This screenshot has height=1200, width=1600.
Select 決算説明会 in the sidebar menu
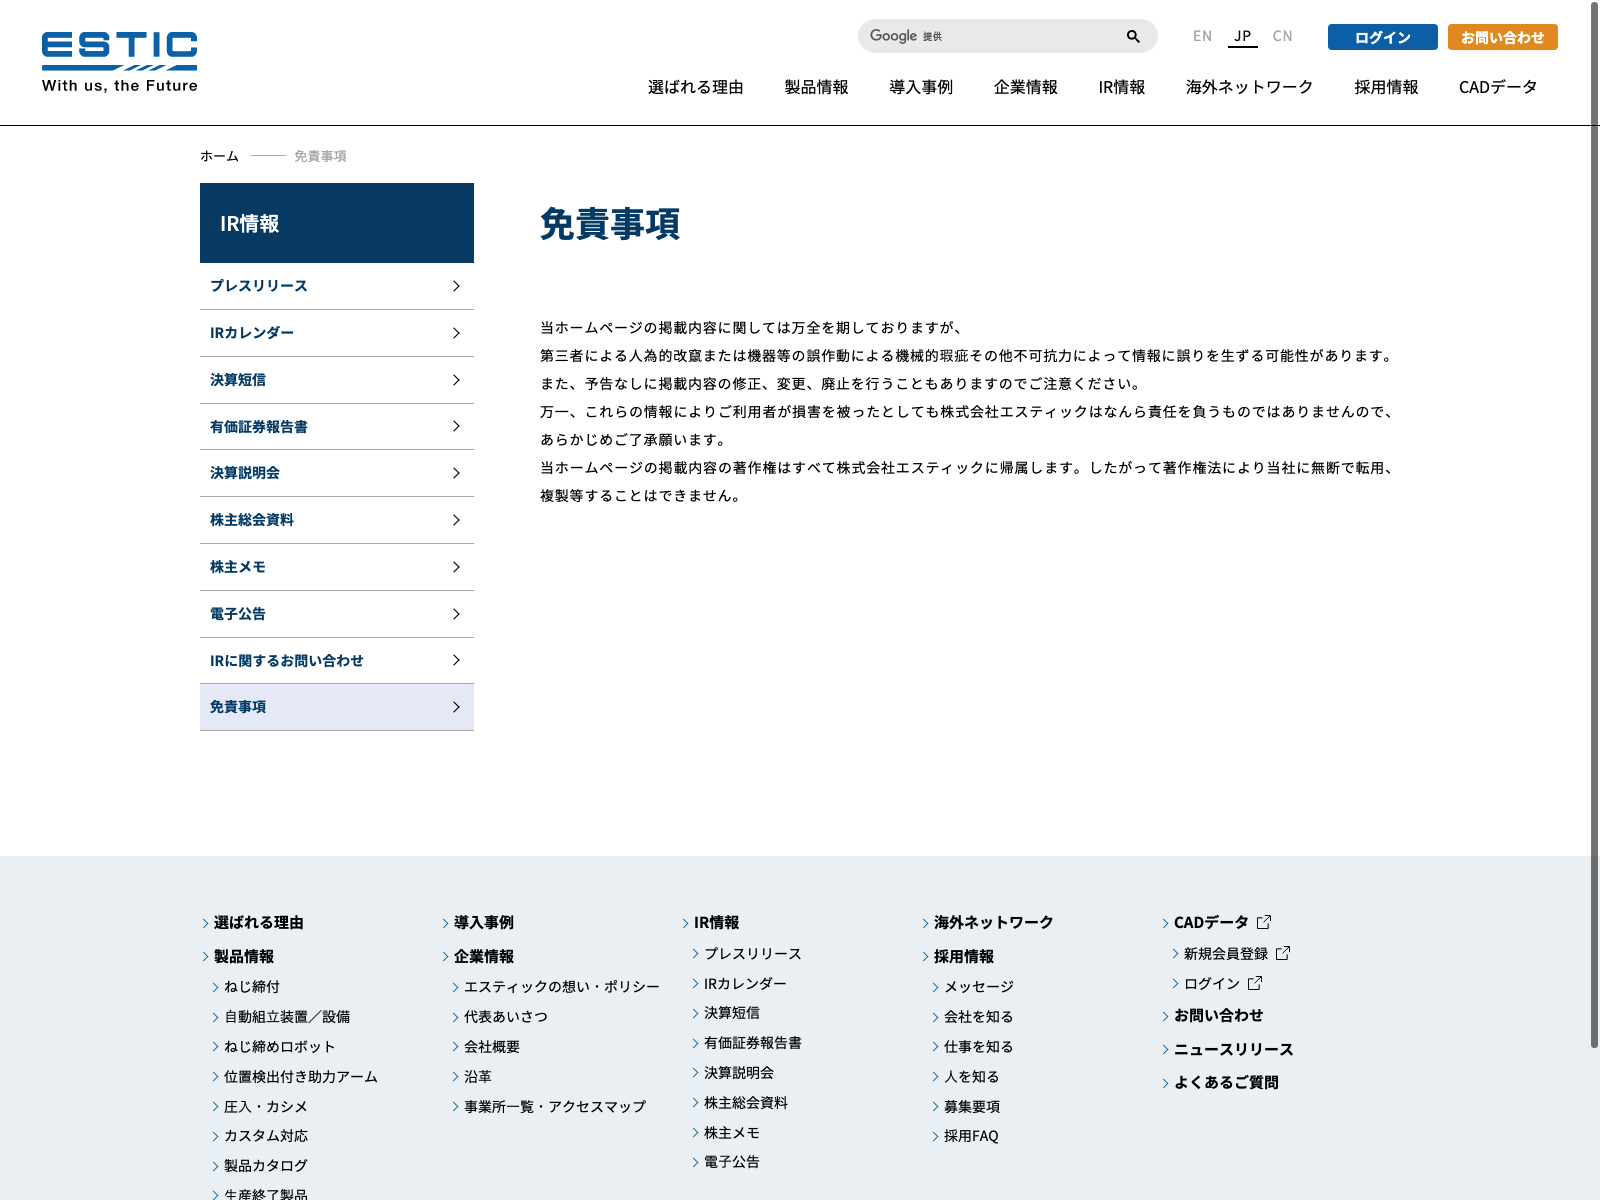click(245, 473)
